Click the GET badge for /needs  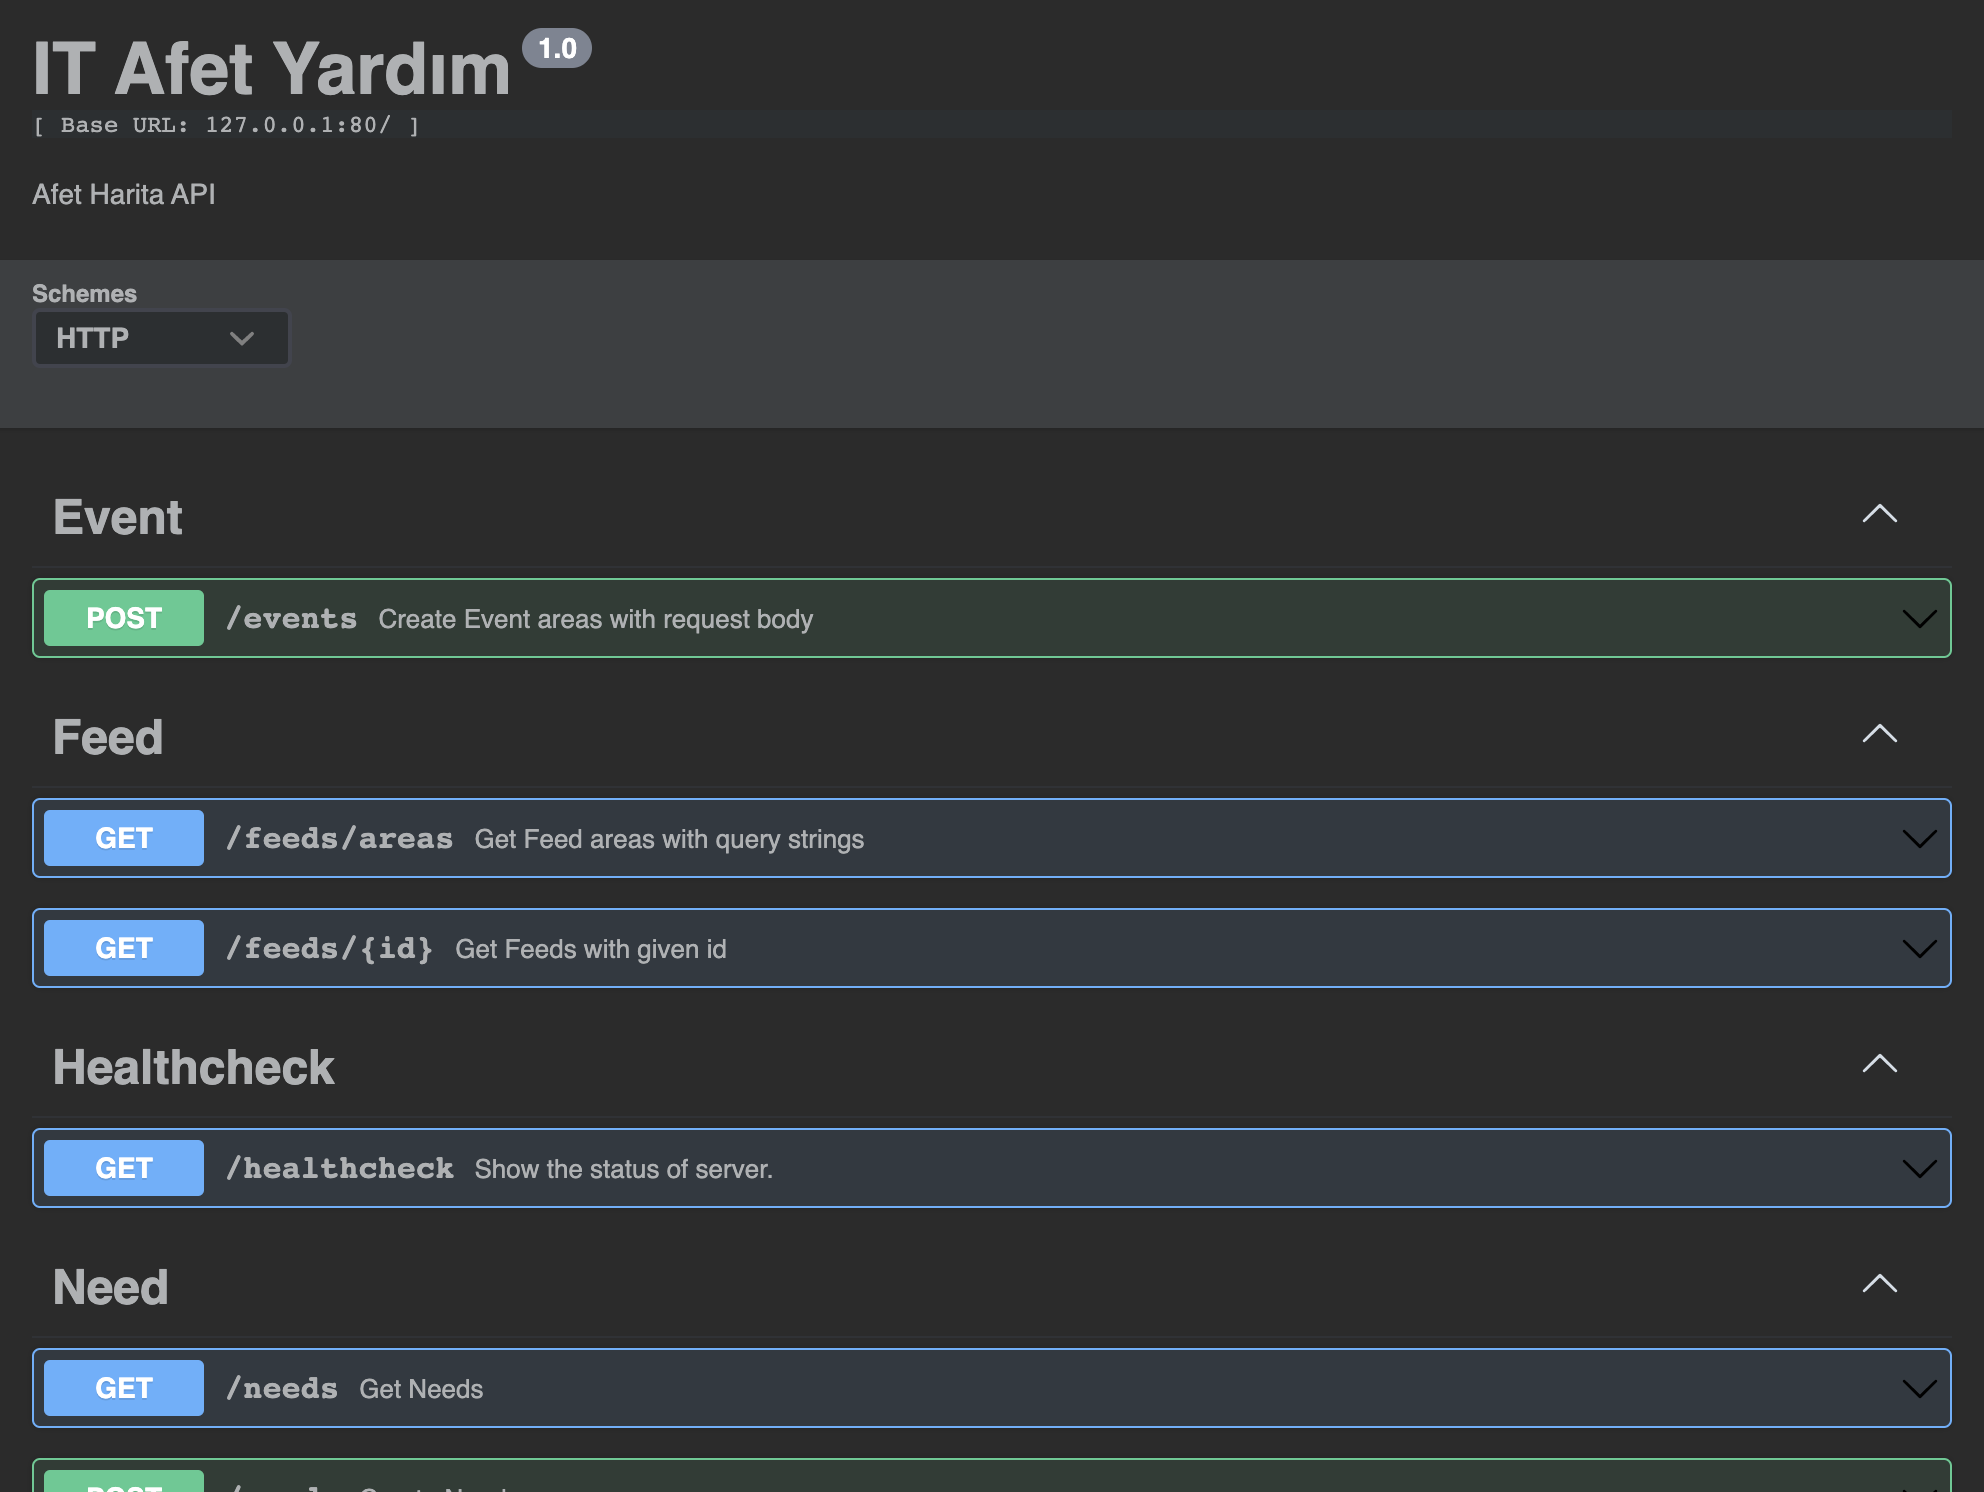tap(124, 1388)
